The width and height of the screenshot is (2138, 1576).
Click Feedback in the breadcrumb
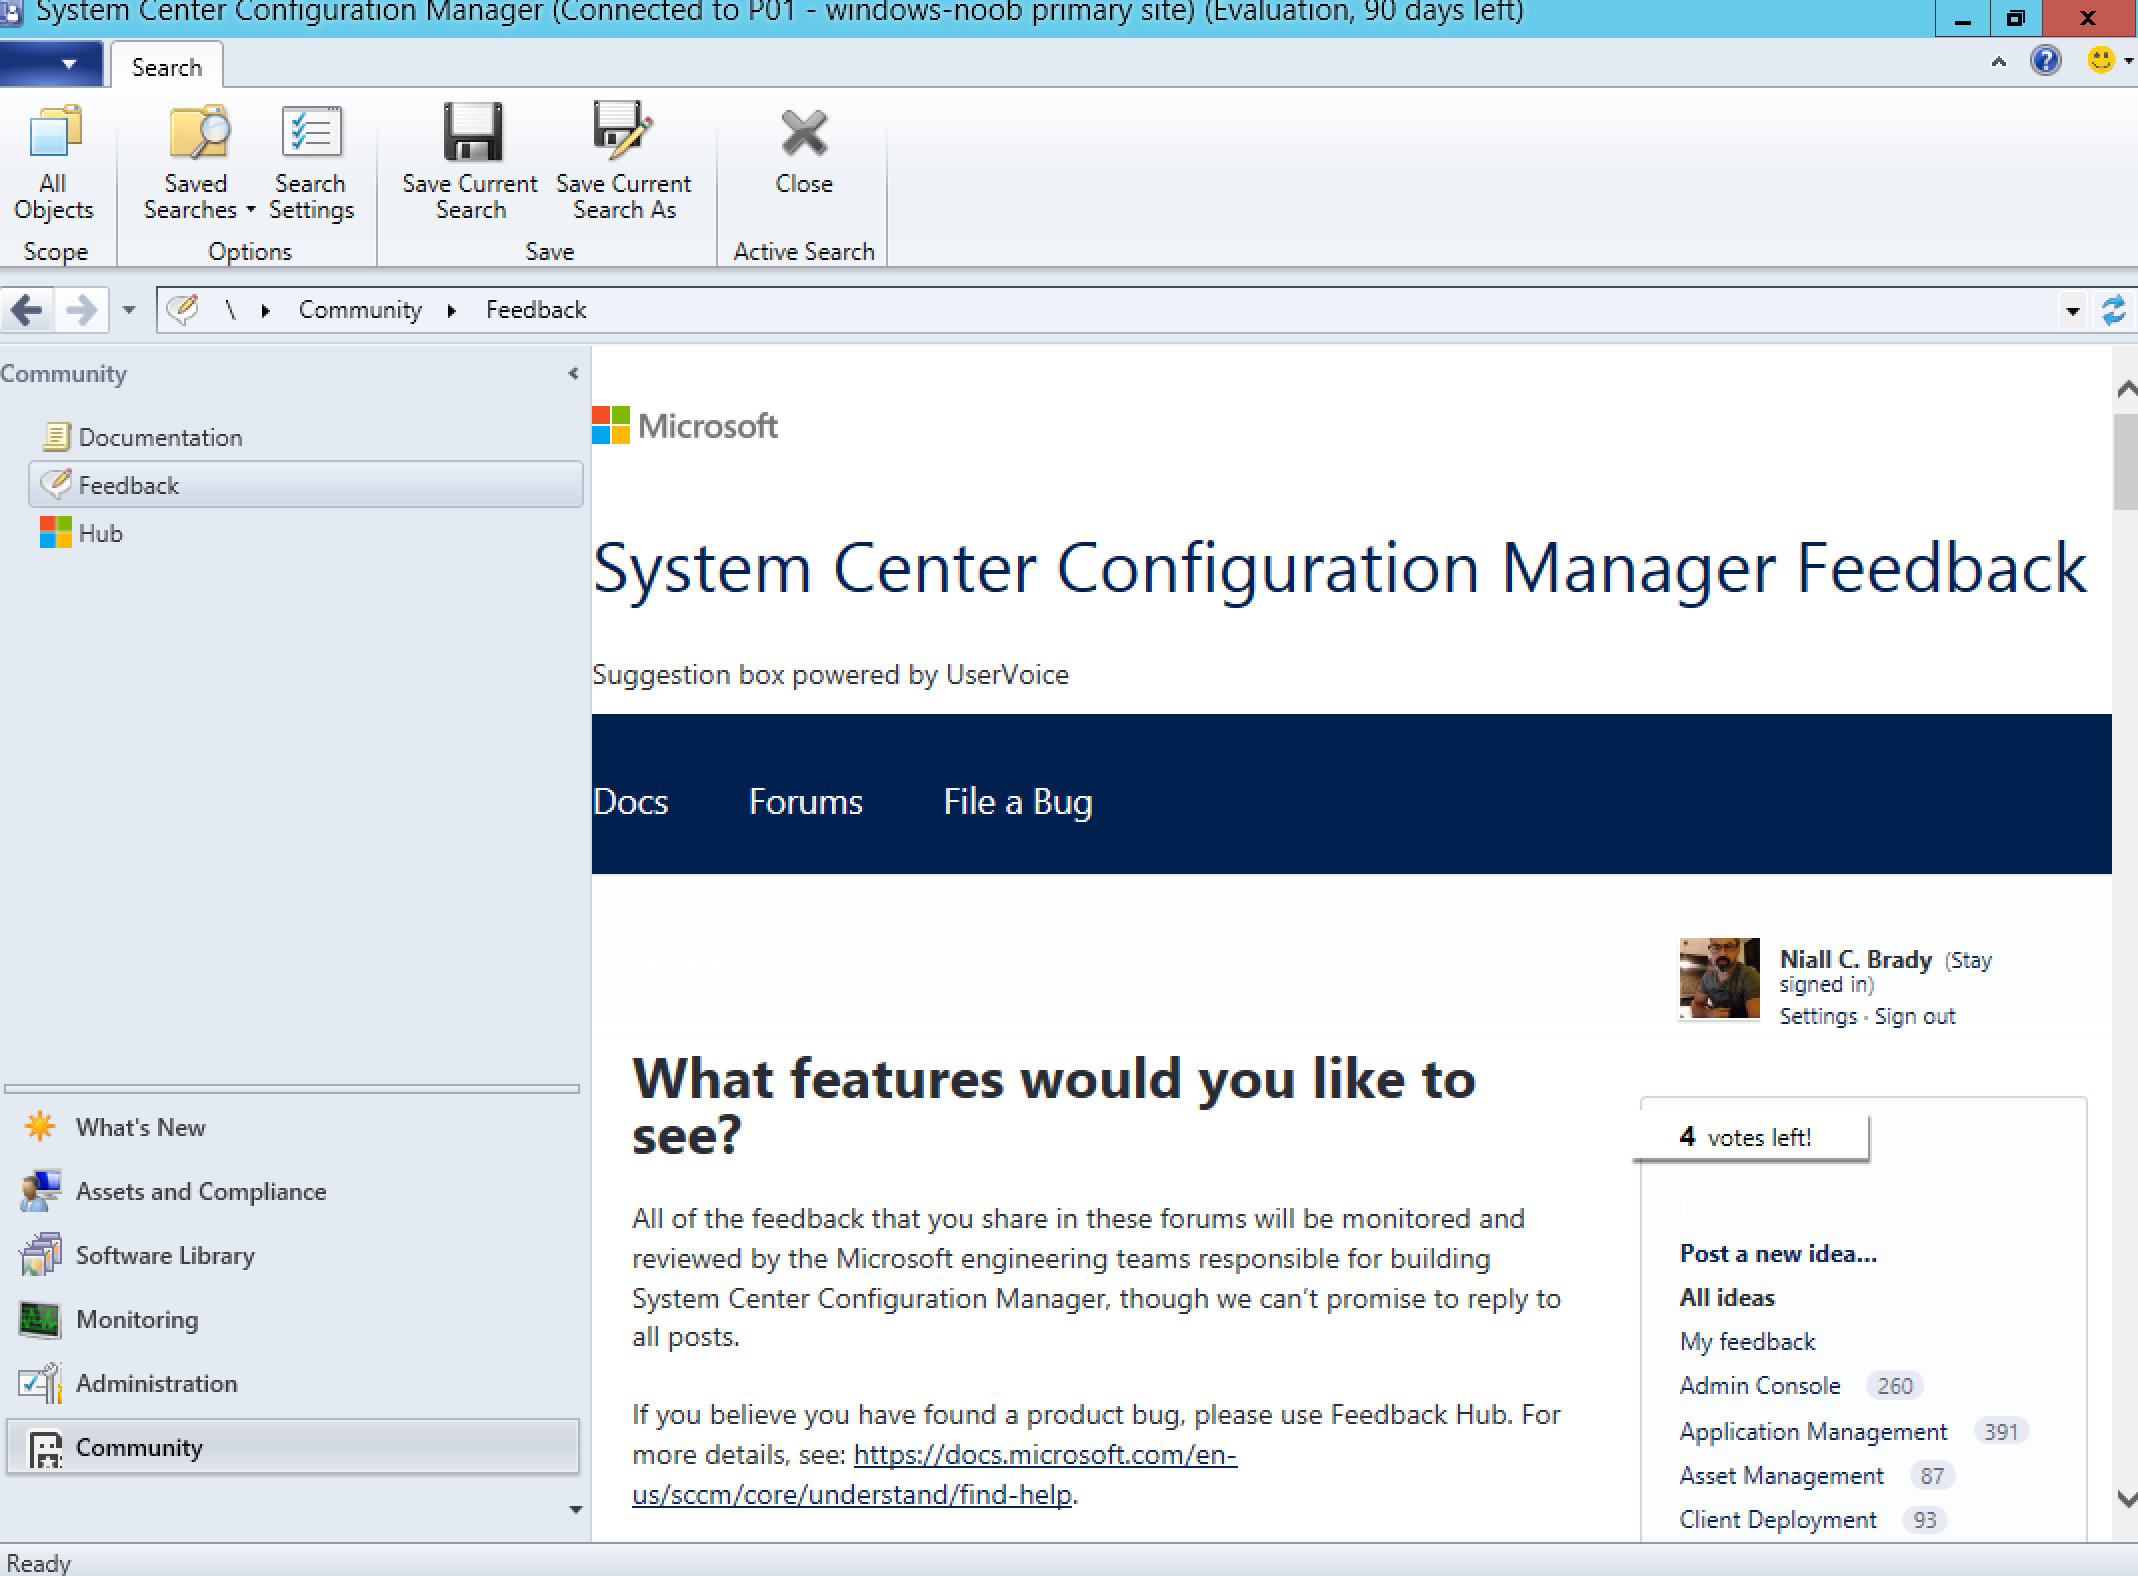(536, 310)
